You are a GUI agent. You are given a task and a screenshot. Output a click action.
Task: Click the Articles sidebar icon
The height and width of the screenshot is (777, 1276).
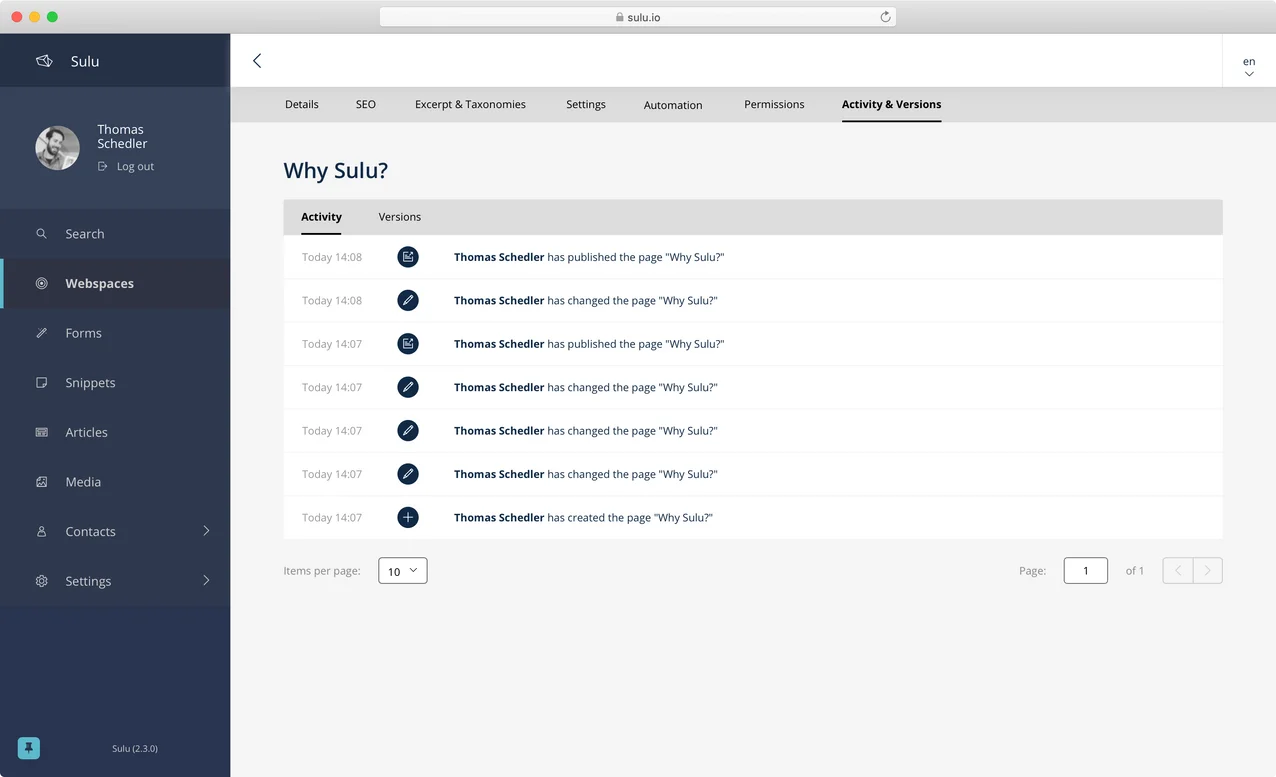[x=42, y=432]
